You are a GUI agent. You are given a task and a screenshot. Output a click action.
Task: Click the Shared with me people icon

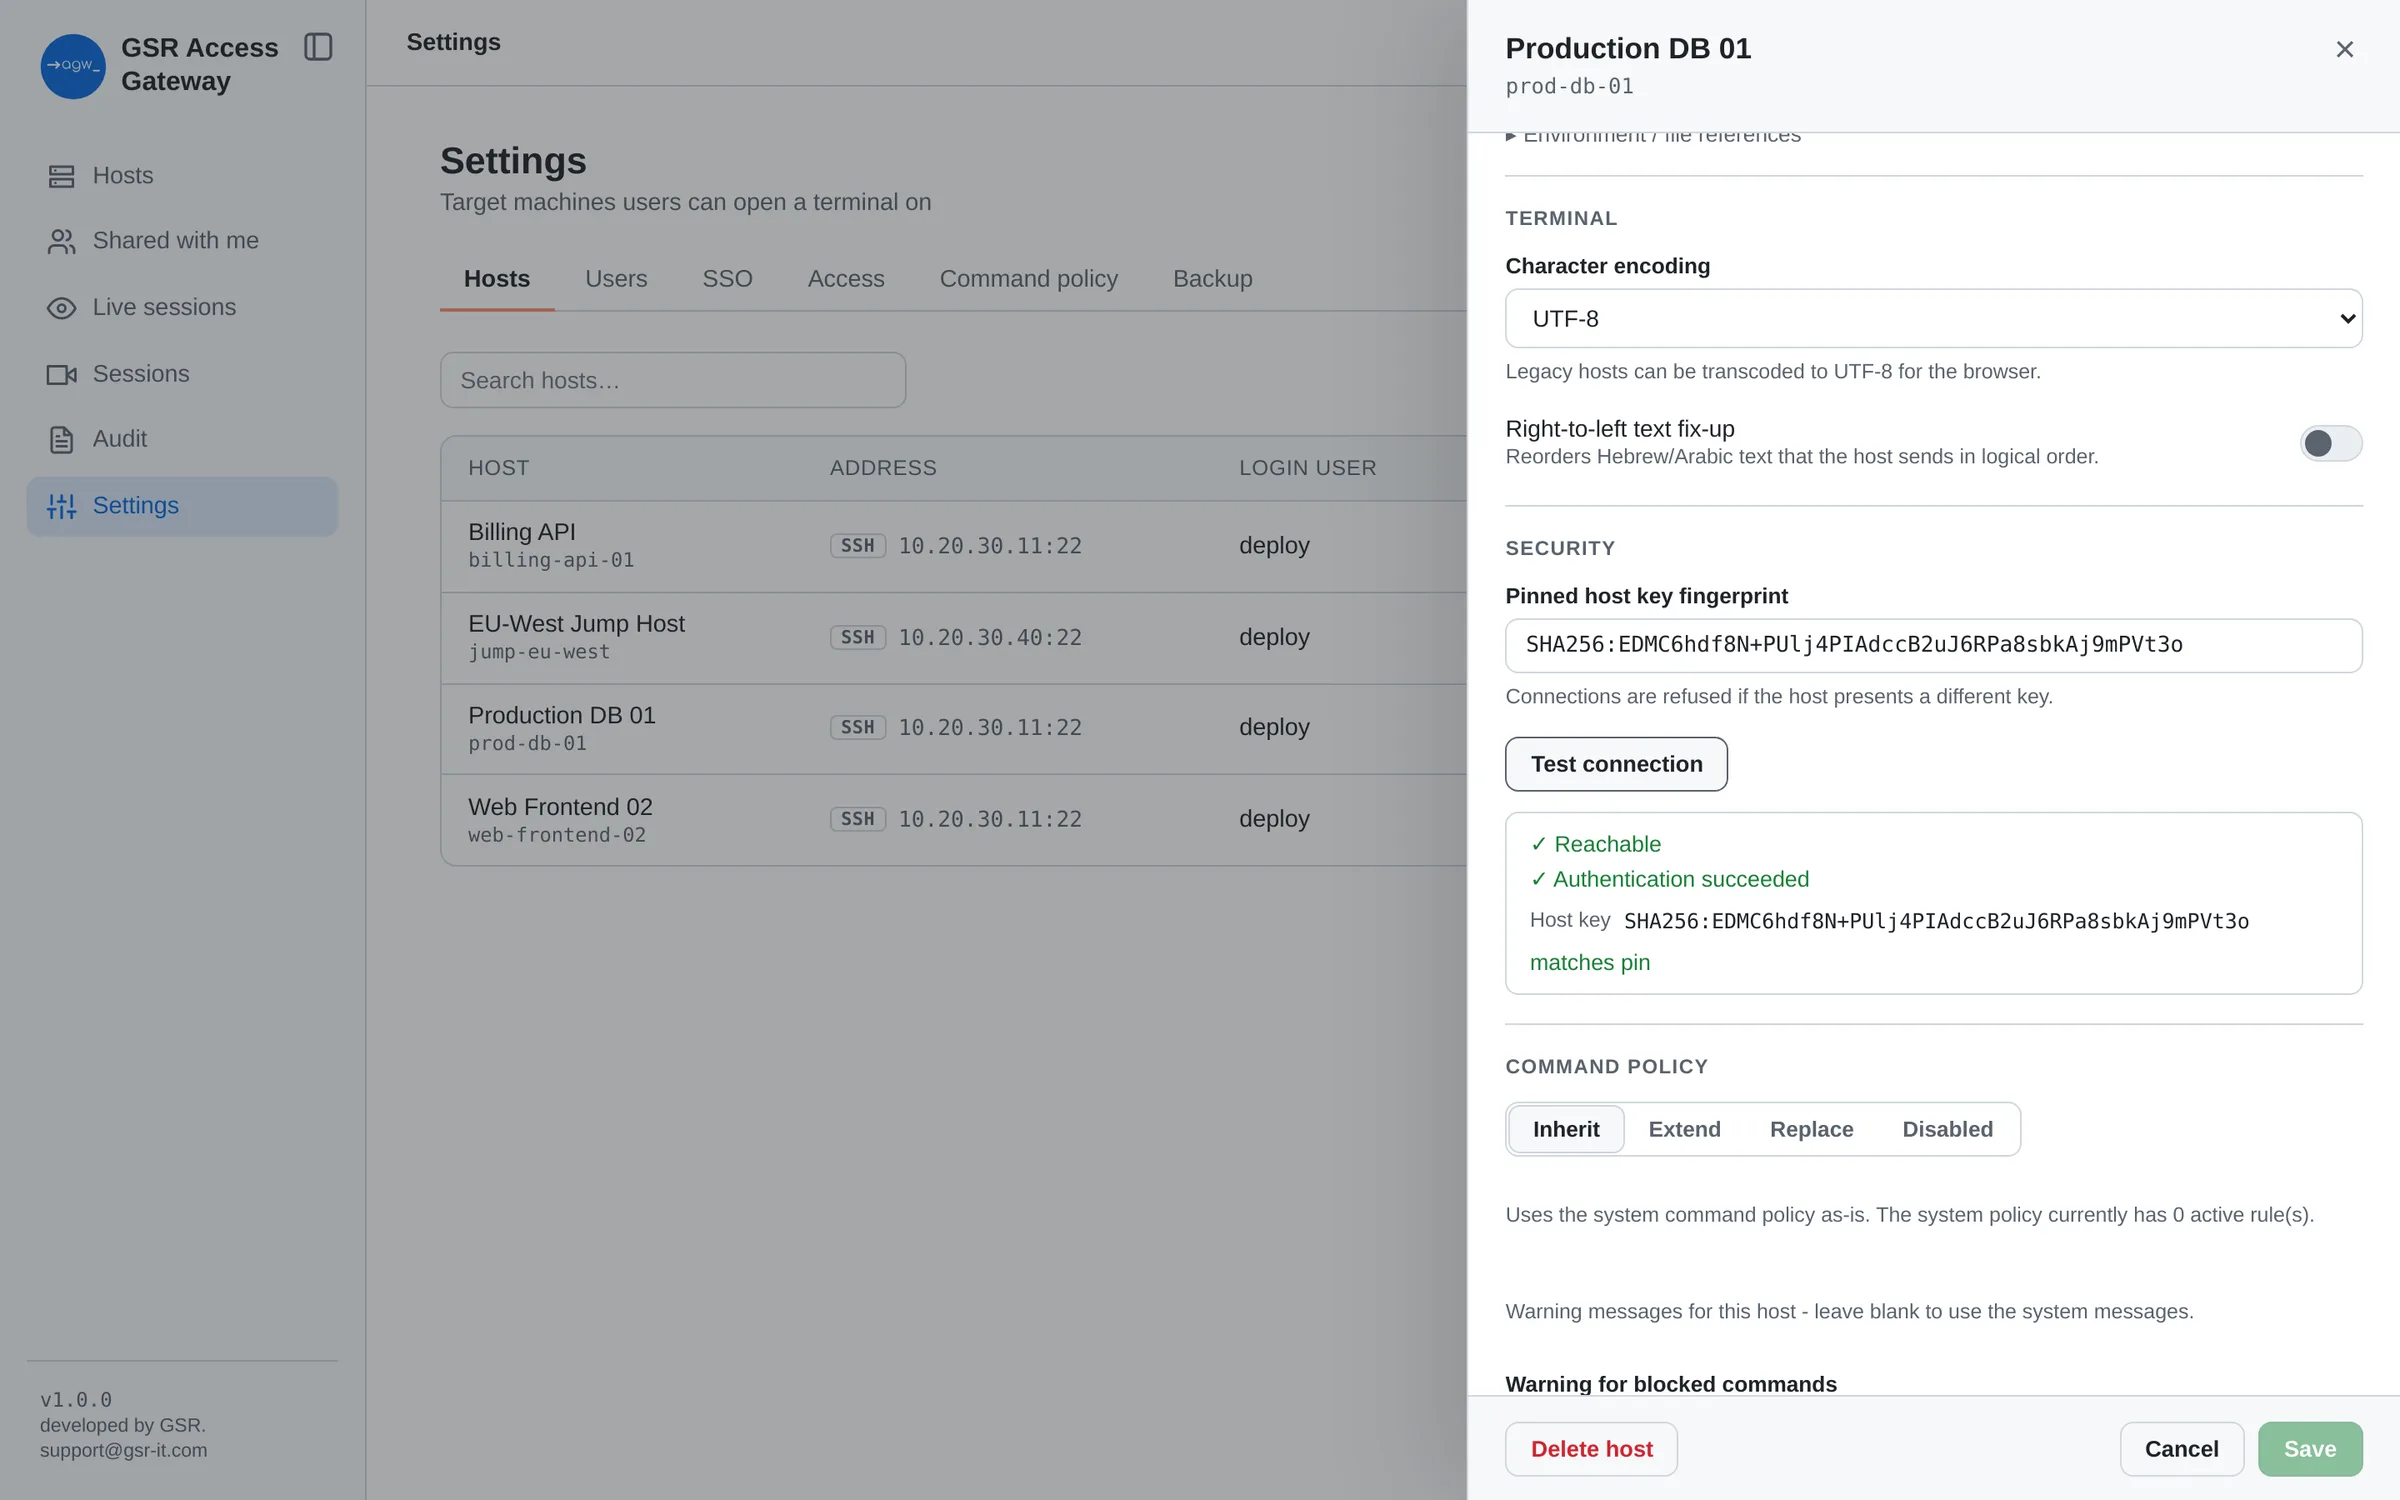point(62,241)
